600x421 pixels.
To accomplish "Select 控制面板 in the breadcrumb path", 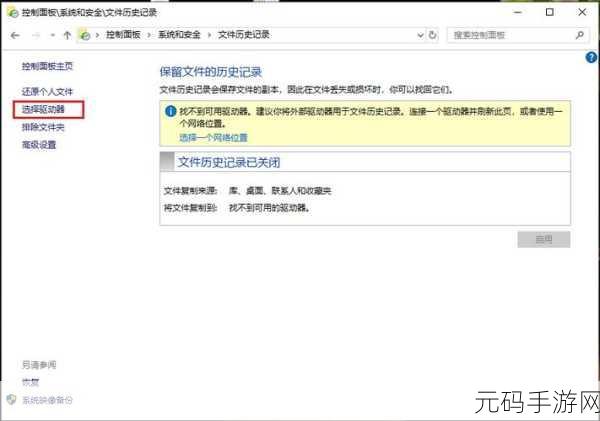I will (123, 35).
